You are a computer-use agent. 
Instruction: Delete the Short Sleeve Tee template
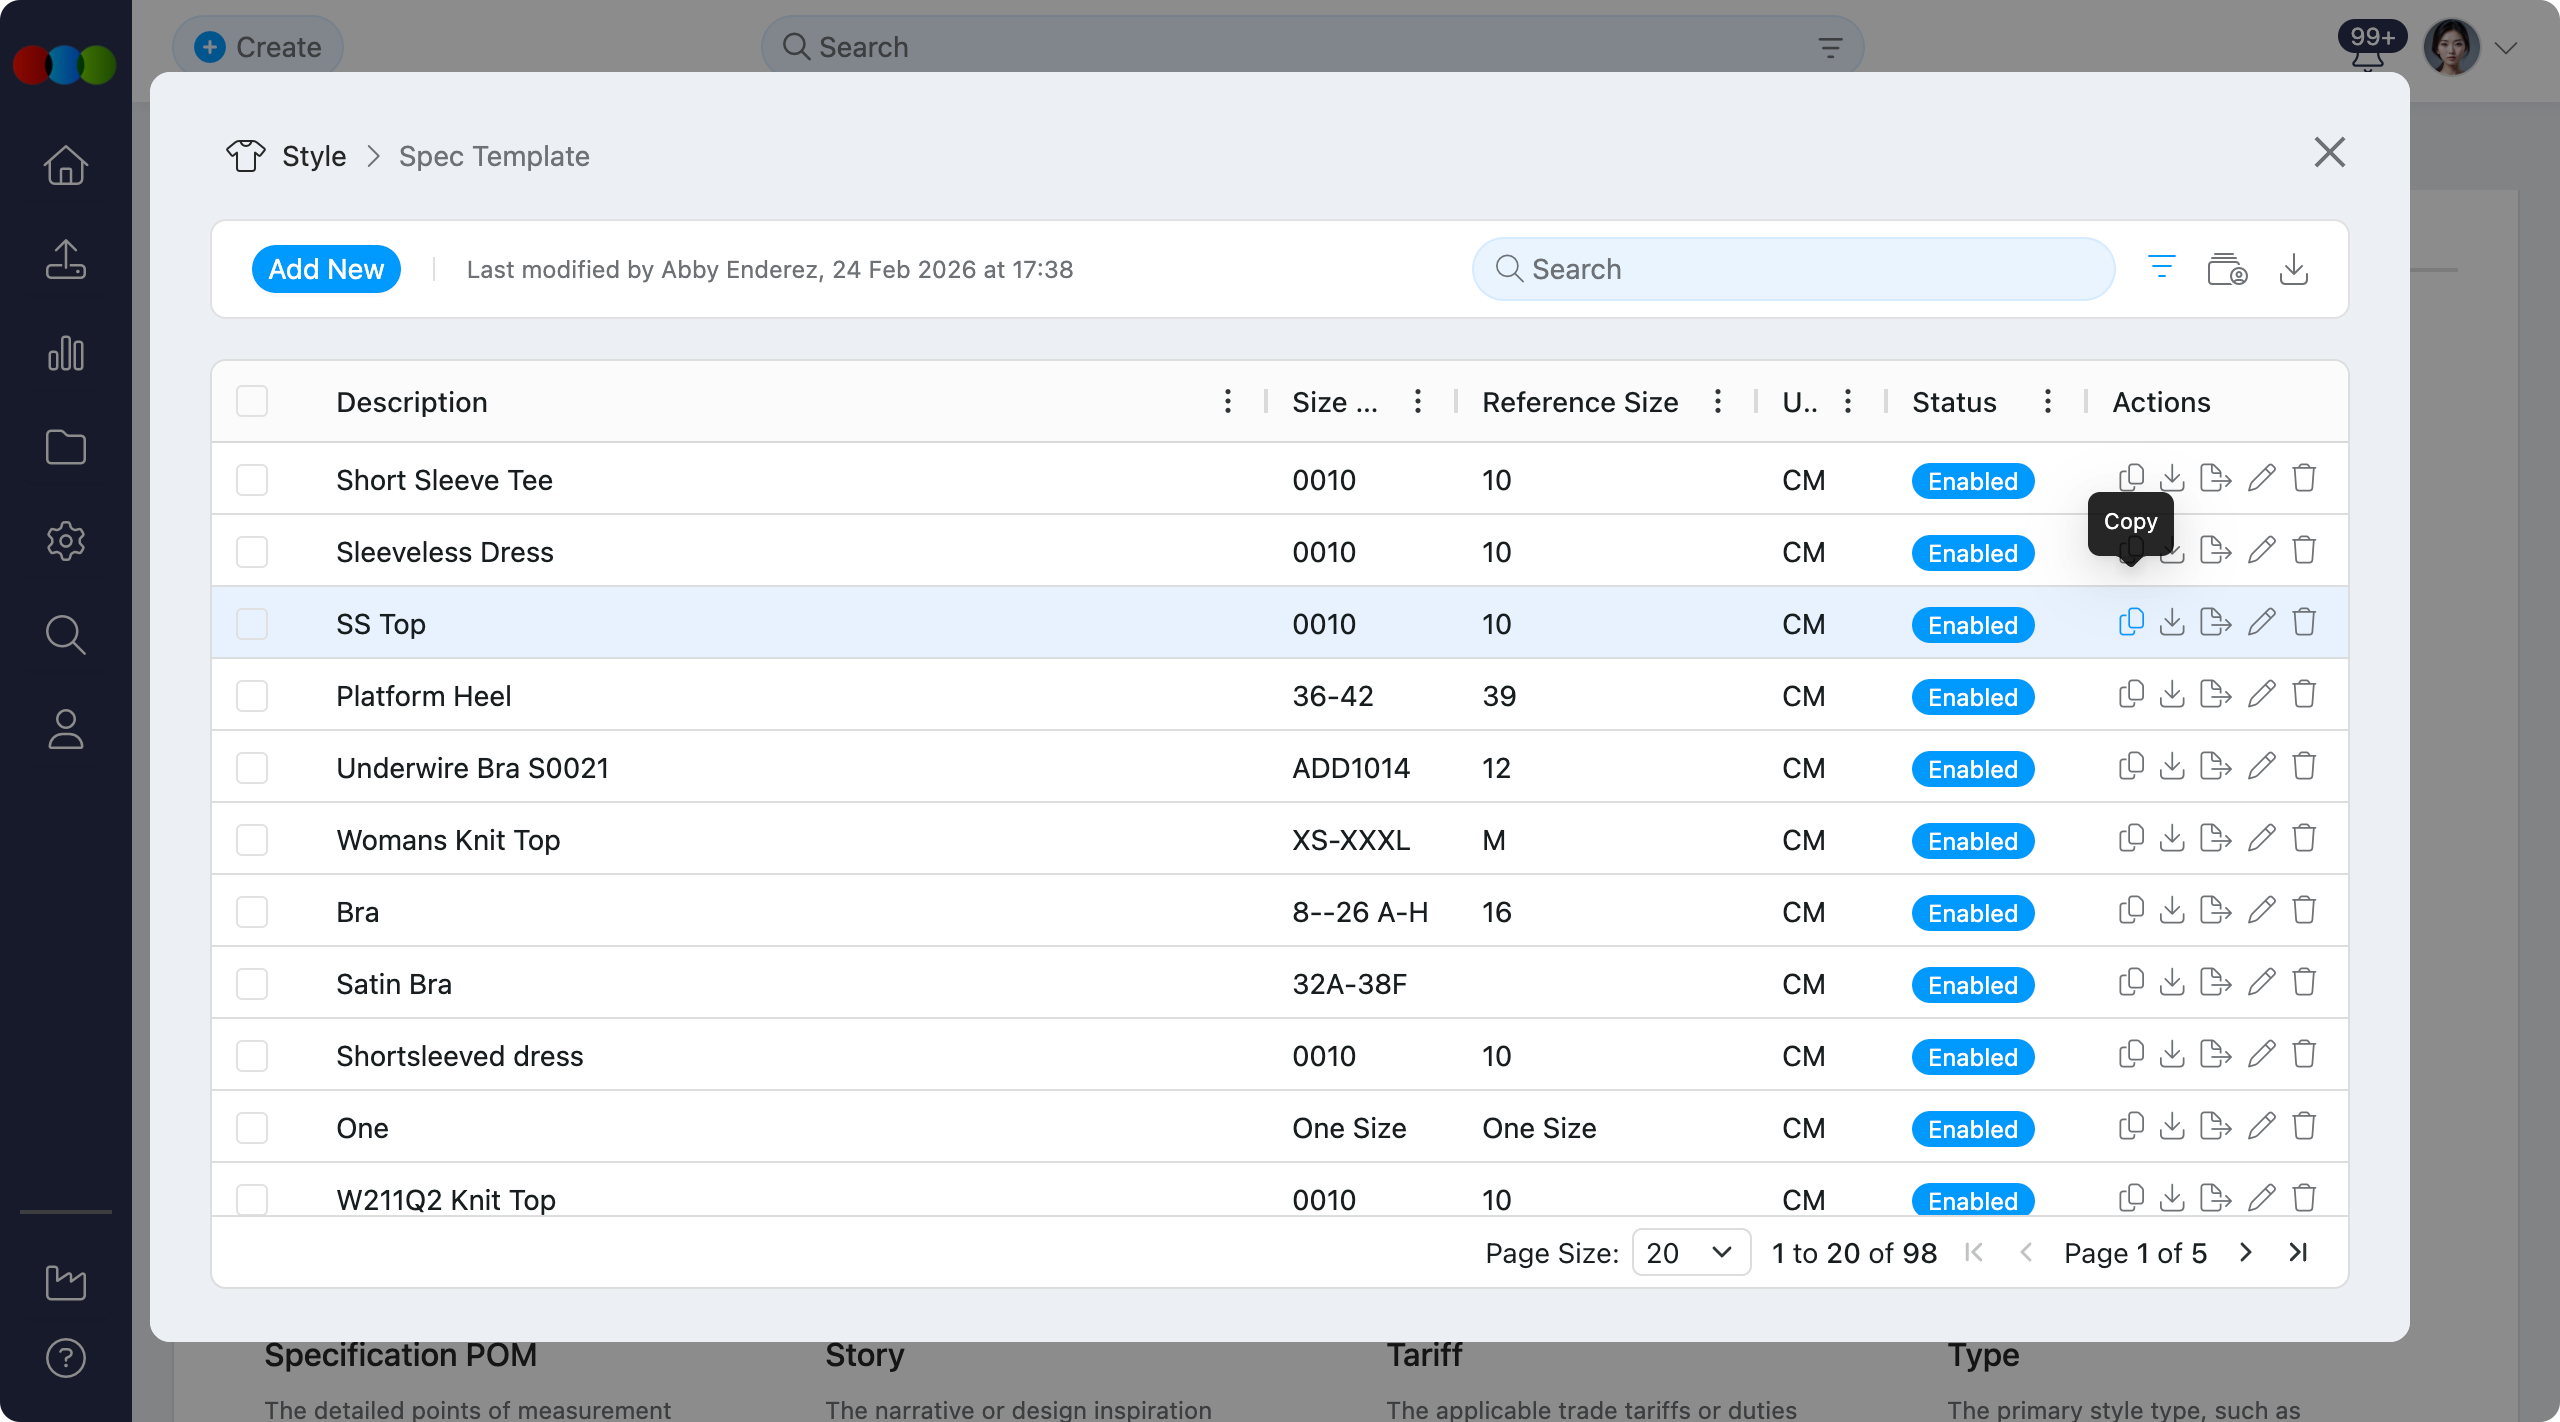[x=2304, y=478]
